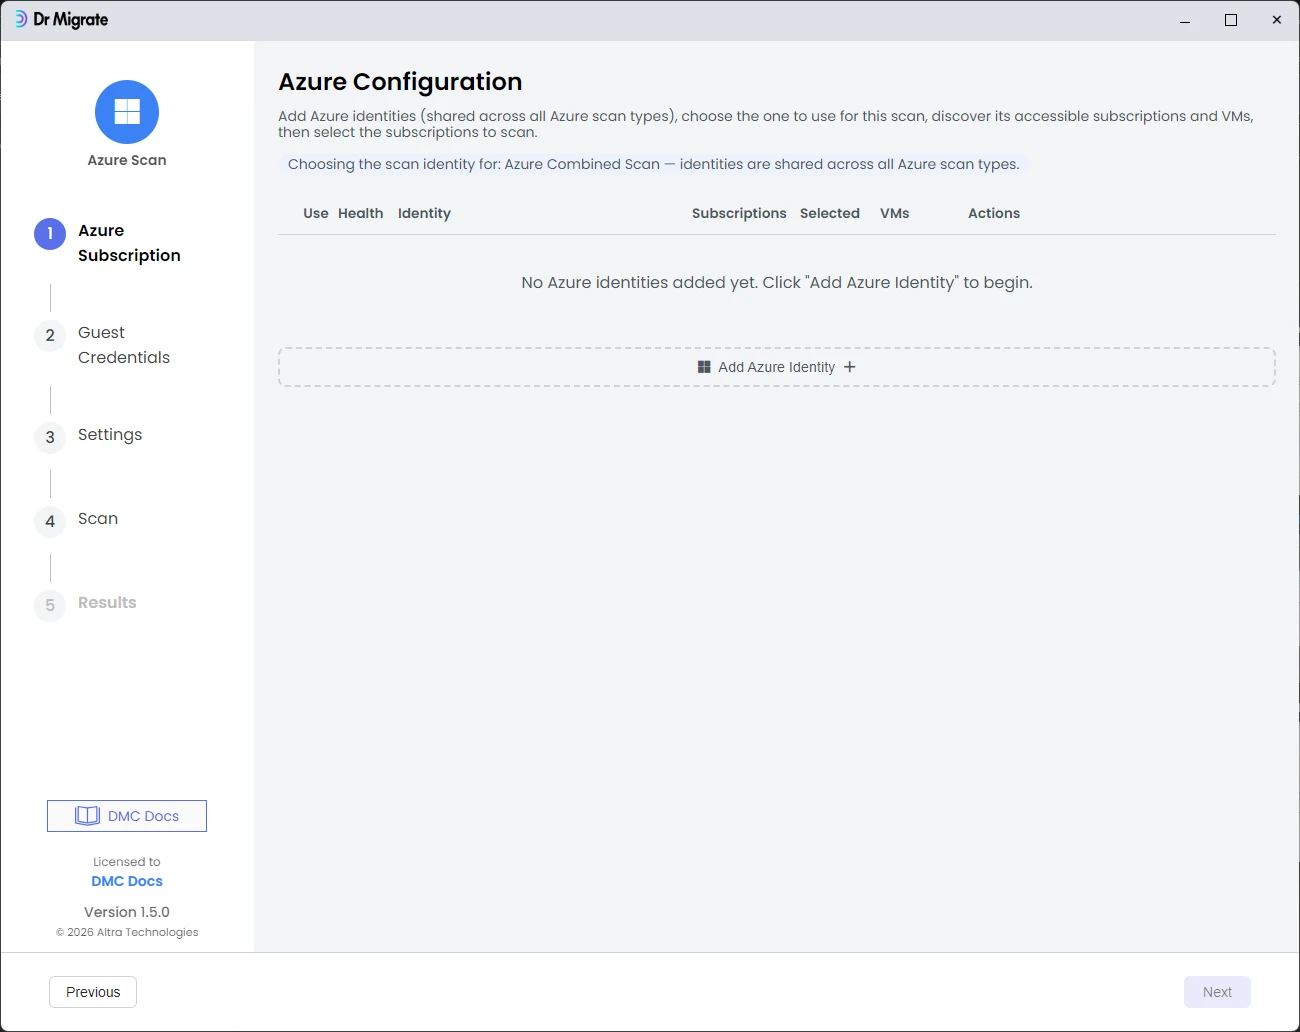Click the Azure Configuration heading
Viewport: 1300px width, 1032px height.
click(400, 82)
